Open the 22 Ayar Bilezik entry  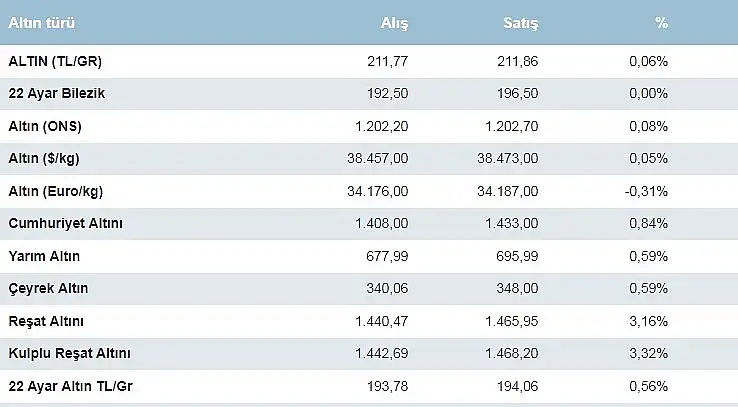[56, 93]
